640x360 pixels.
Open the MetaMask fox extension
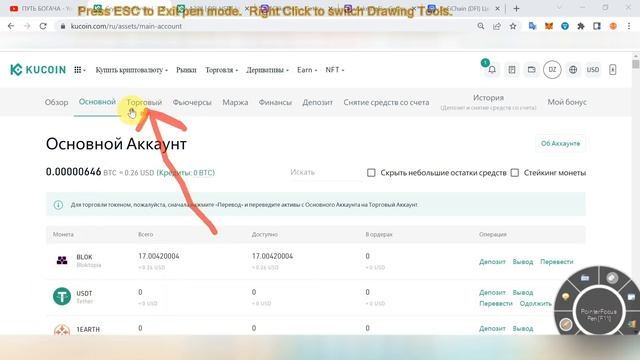click(549, 26)
